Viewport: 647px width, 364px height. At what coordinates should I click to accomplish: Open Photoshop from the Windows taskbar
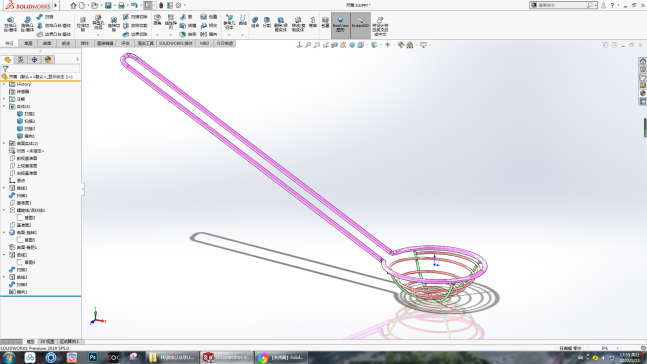(93, 357)
